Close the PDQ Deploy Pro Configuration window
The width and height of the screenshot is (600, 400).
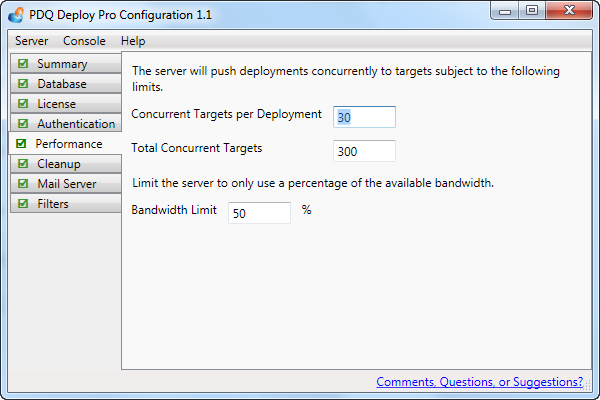click(x=569, y=11)
